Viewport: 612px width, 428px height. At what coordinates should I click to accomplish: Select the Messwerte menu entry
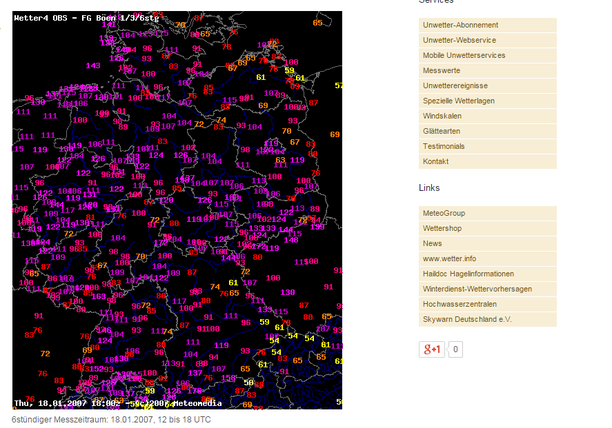point(441,70)
